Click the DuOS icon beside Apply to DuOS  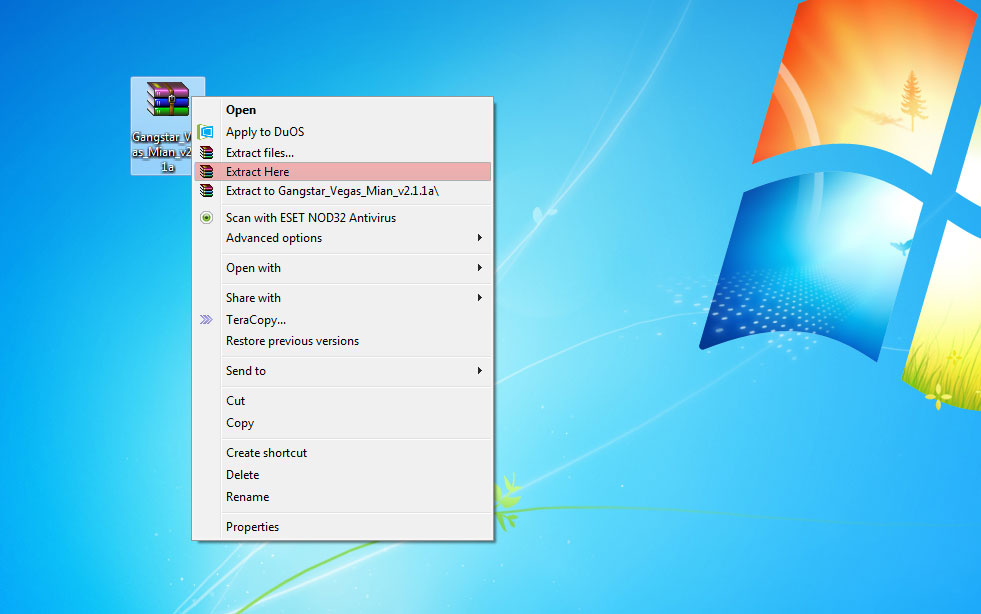[206, 131]
